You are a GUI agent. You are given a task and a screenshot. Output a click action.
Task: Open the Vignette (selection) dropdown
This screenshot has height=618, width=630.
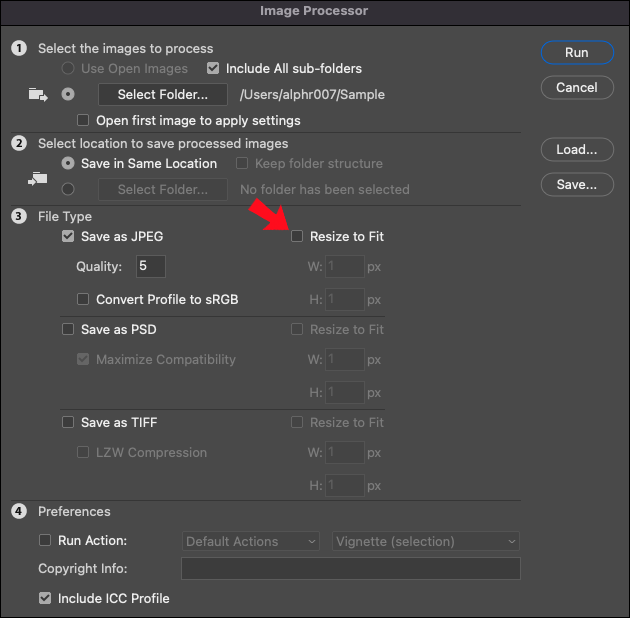[425, 541]
